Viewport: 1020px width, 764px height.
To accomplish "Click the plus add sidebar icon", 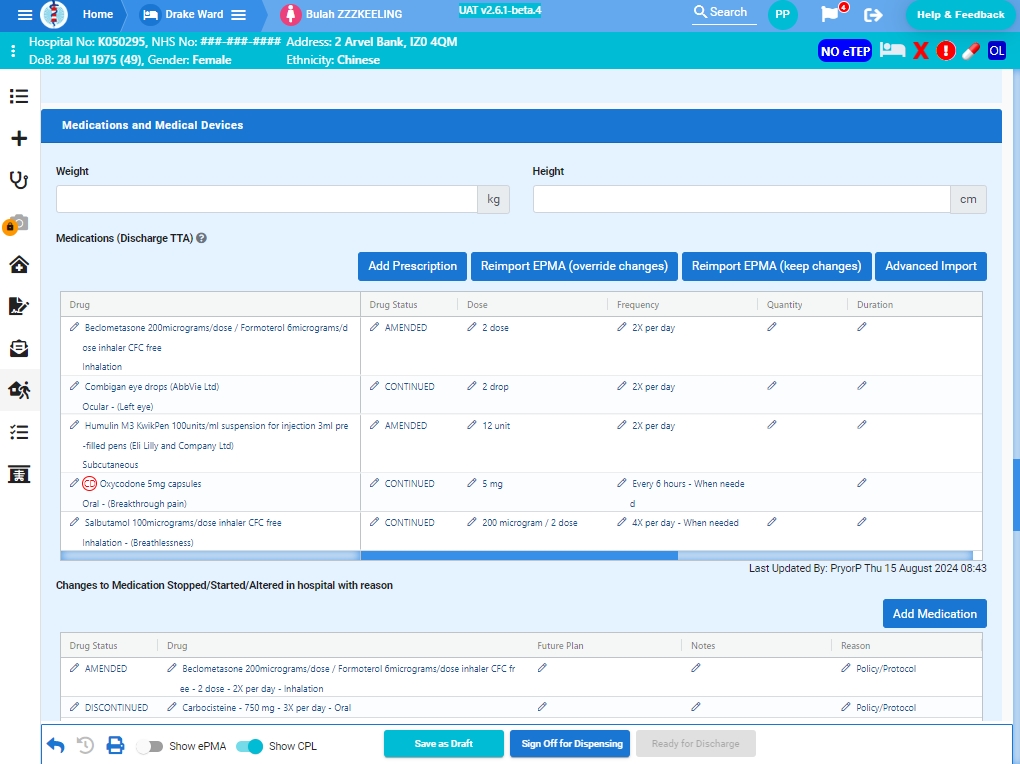I will 19,139.
